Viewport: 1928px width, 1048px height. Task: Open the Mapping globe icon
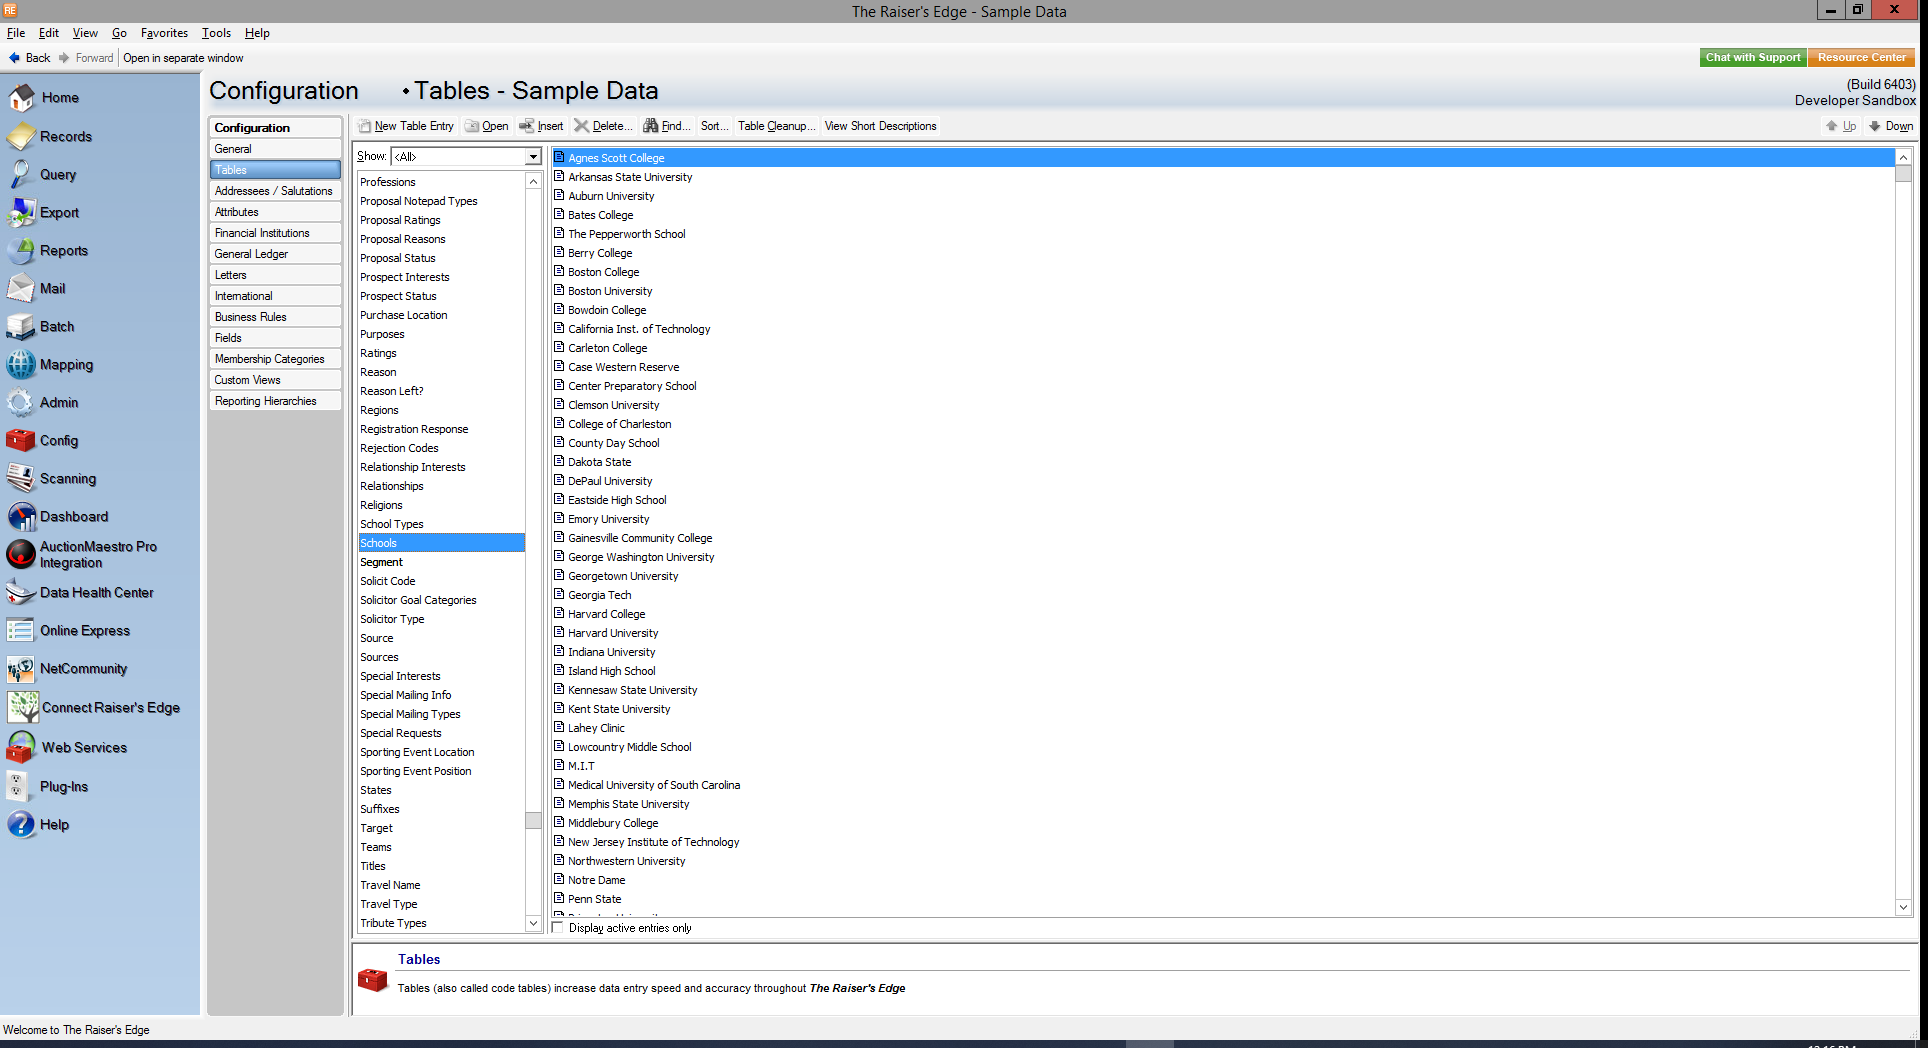tap(21, 365)
